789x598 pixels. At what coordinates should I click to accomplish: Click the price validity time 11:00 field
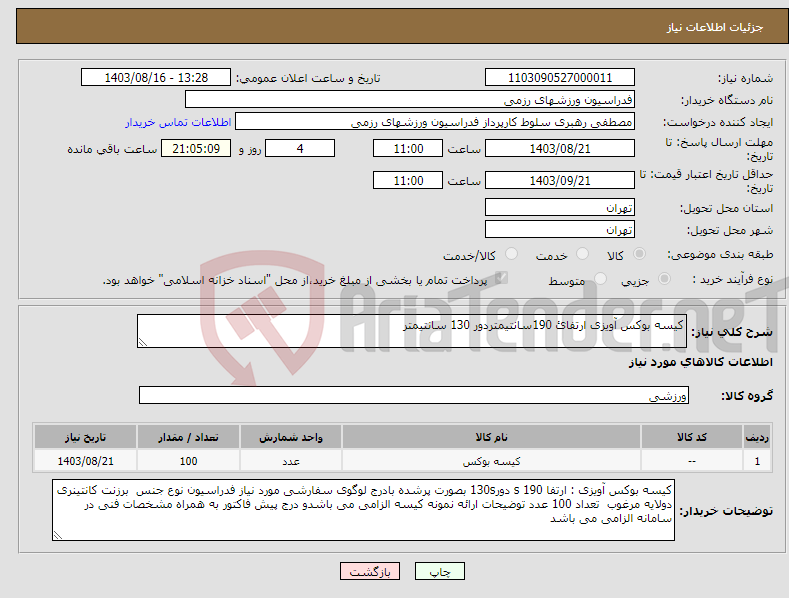pyautogui.click(x=408, y=180)
